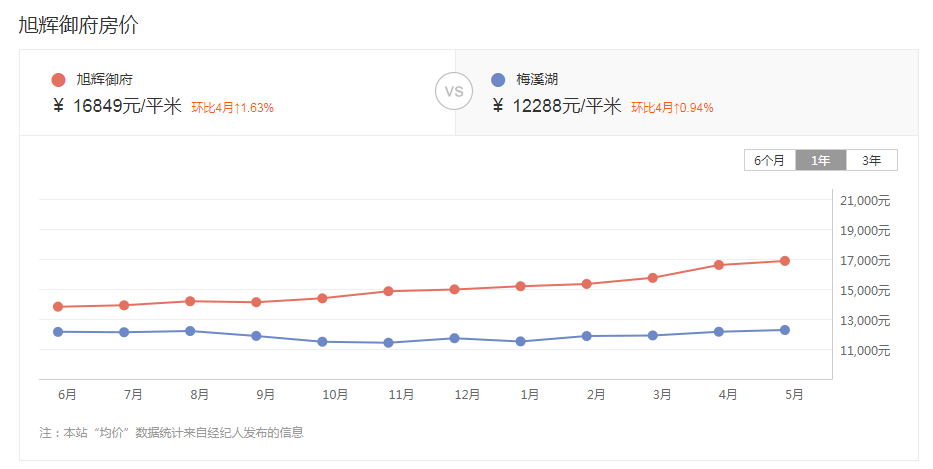Select the blue data point for 2月
The height and width of the screenshot is (469, 933).
click(x=586, y=336)
